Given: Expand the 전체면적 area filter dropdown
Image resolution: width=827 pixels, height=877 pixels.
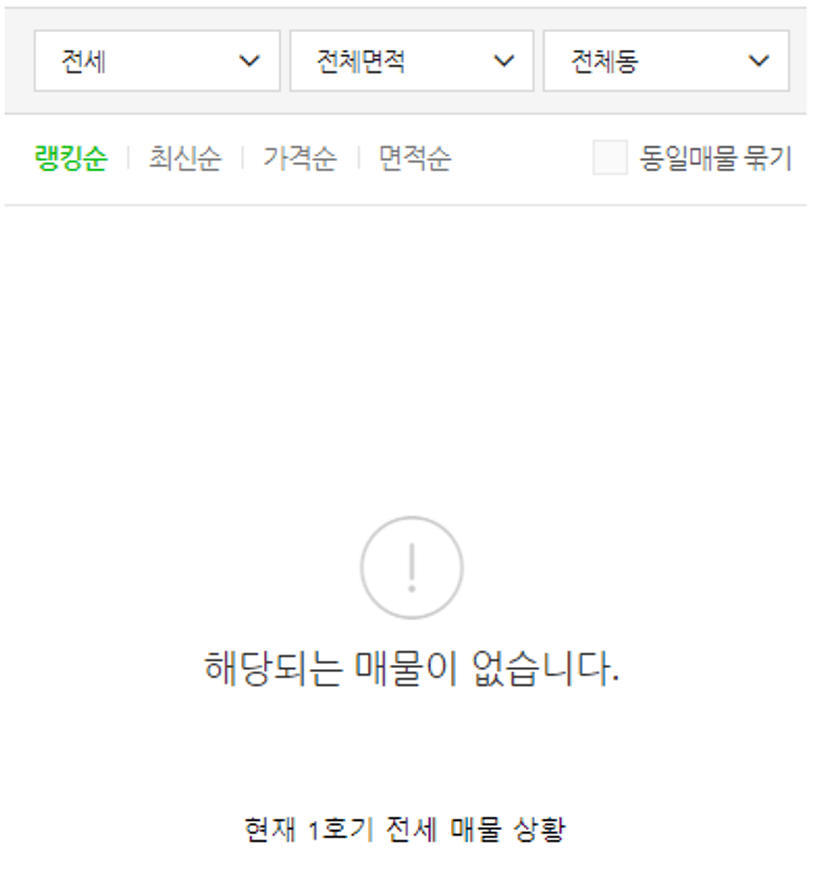Looking at the screenshot, I should pos(412,61).
